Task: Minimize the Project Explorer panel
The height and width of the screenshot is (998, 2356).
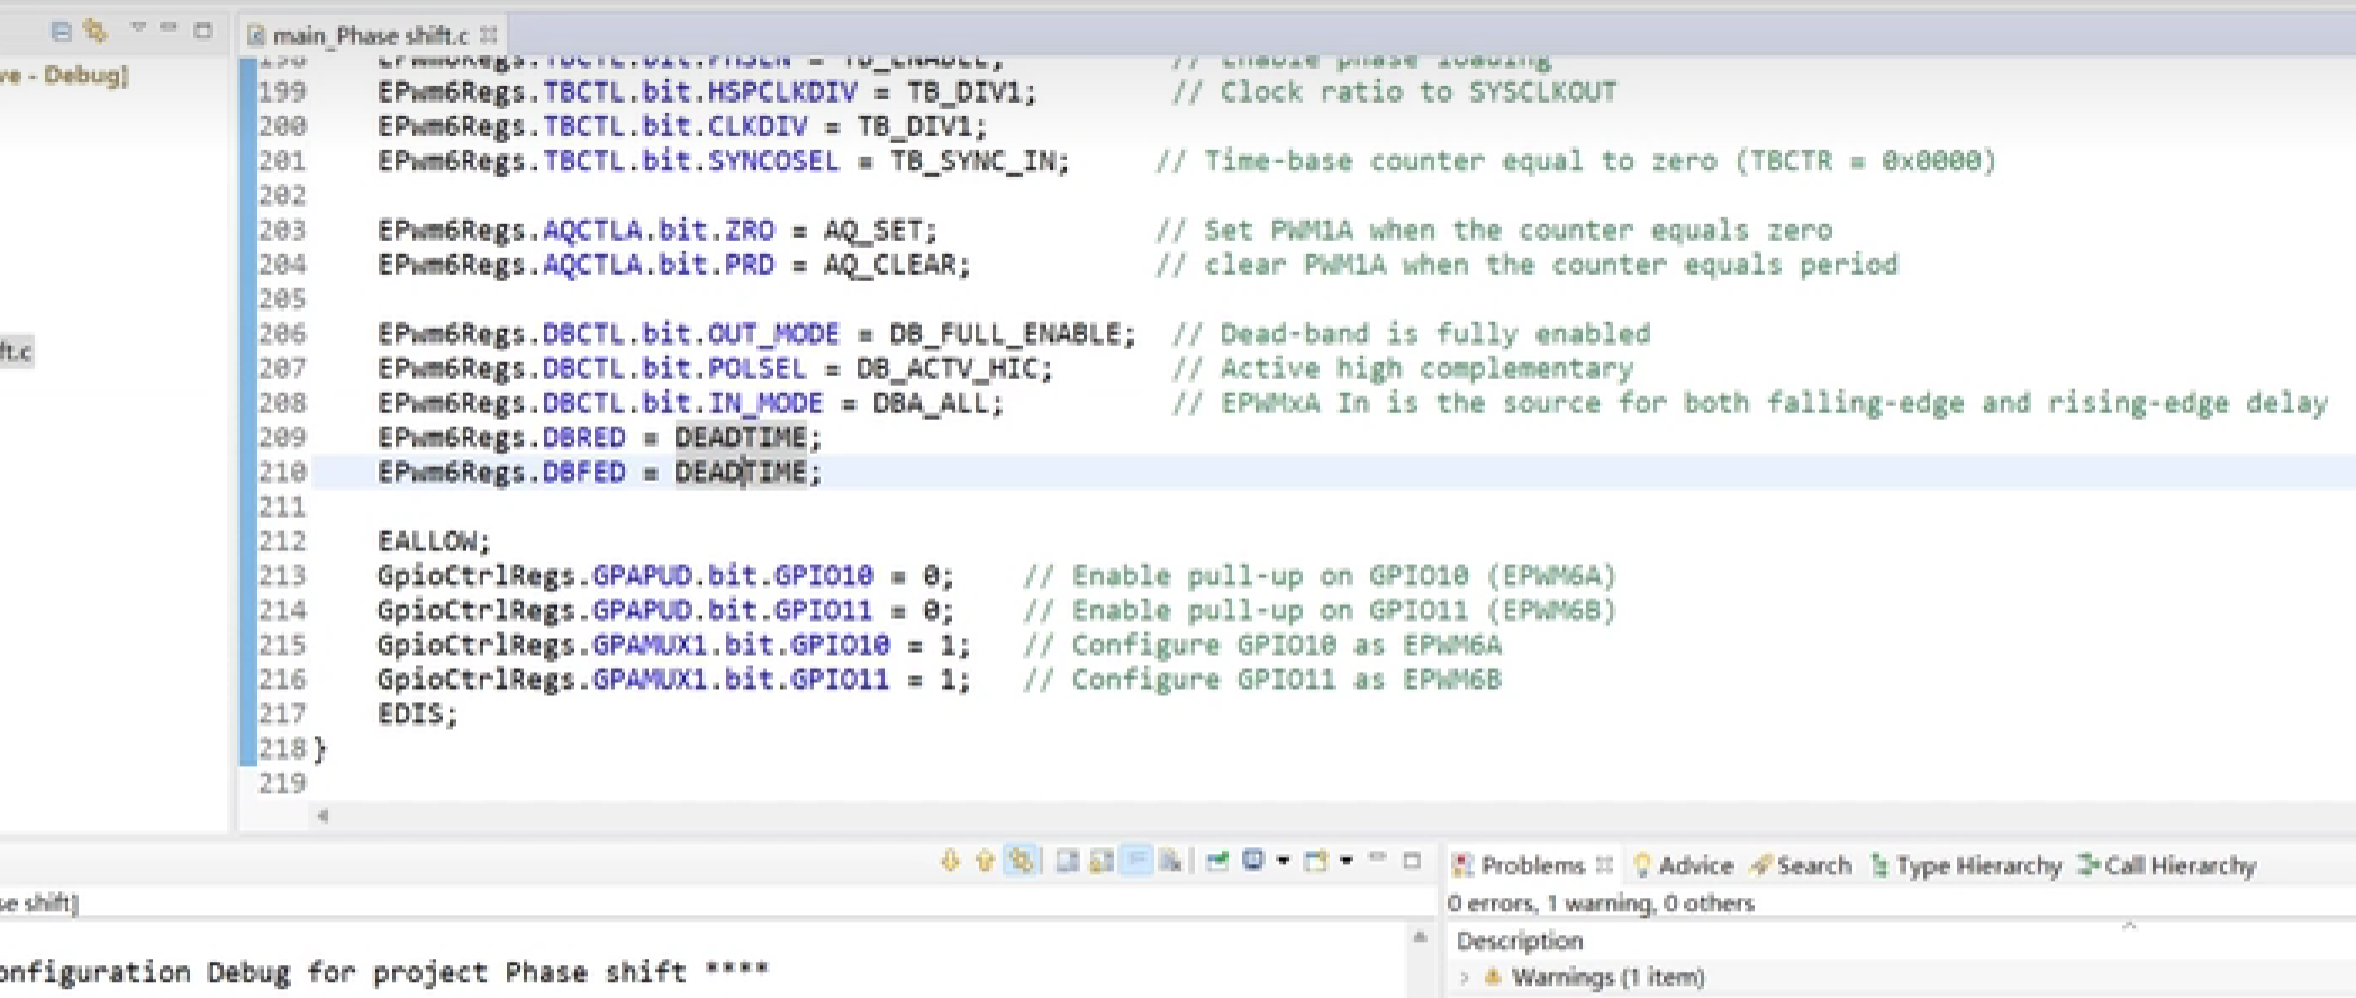Action: (x=169, y=28)
